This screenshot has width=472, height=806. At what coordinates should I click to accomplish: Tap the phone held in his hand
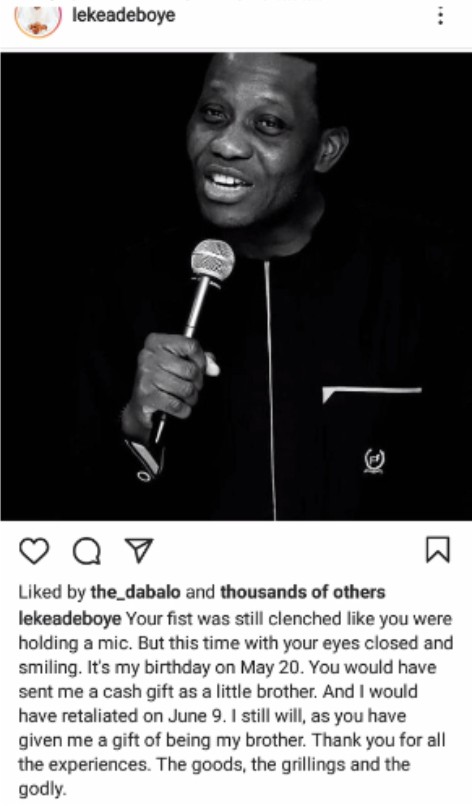[146, 457]
